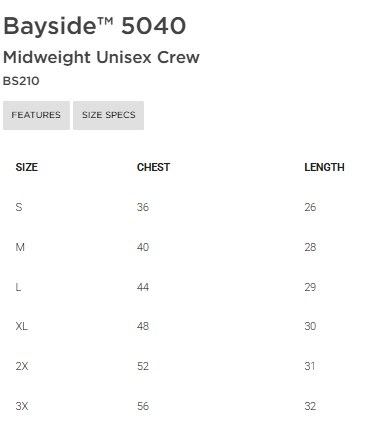The width and height of the screenshot is (369, 424).
Task: Select the Midweight Unisex Crew subtitle
Action: [x=101, y=58]
